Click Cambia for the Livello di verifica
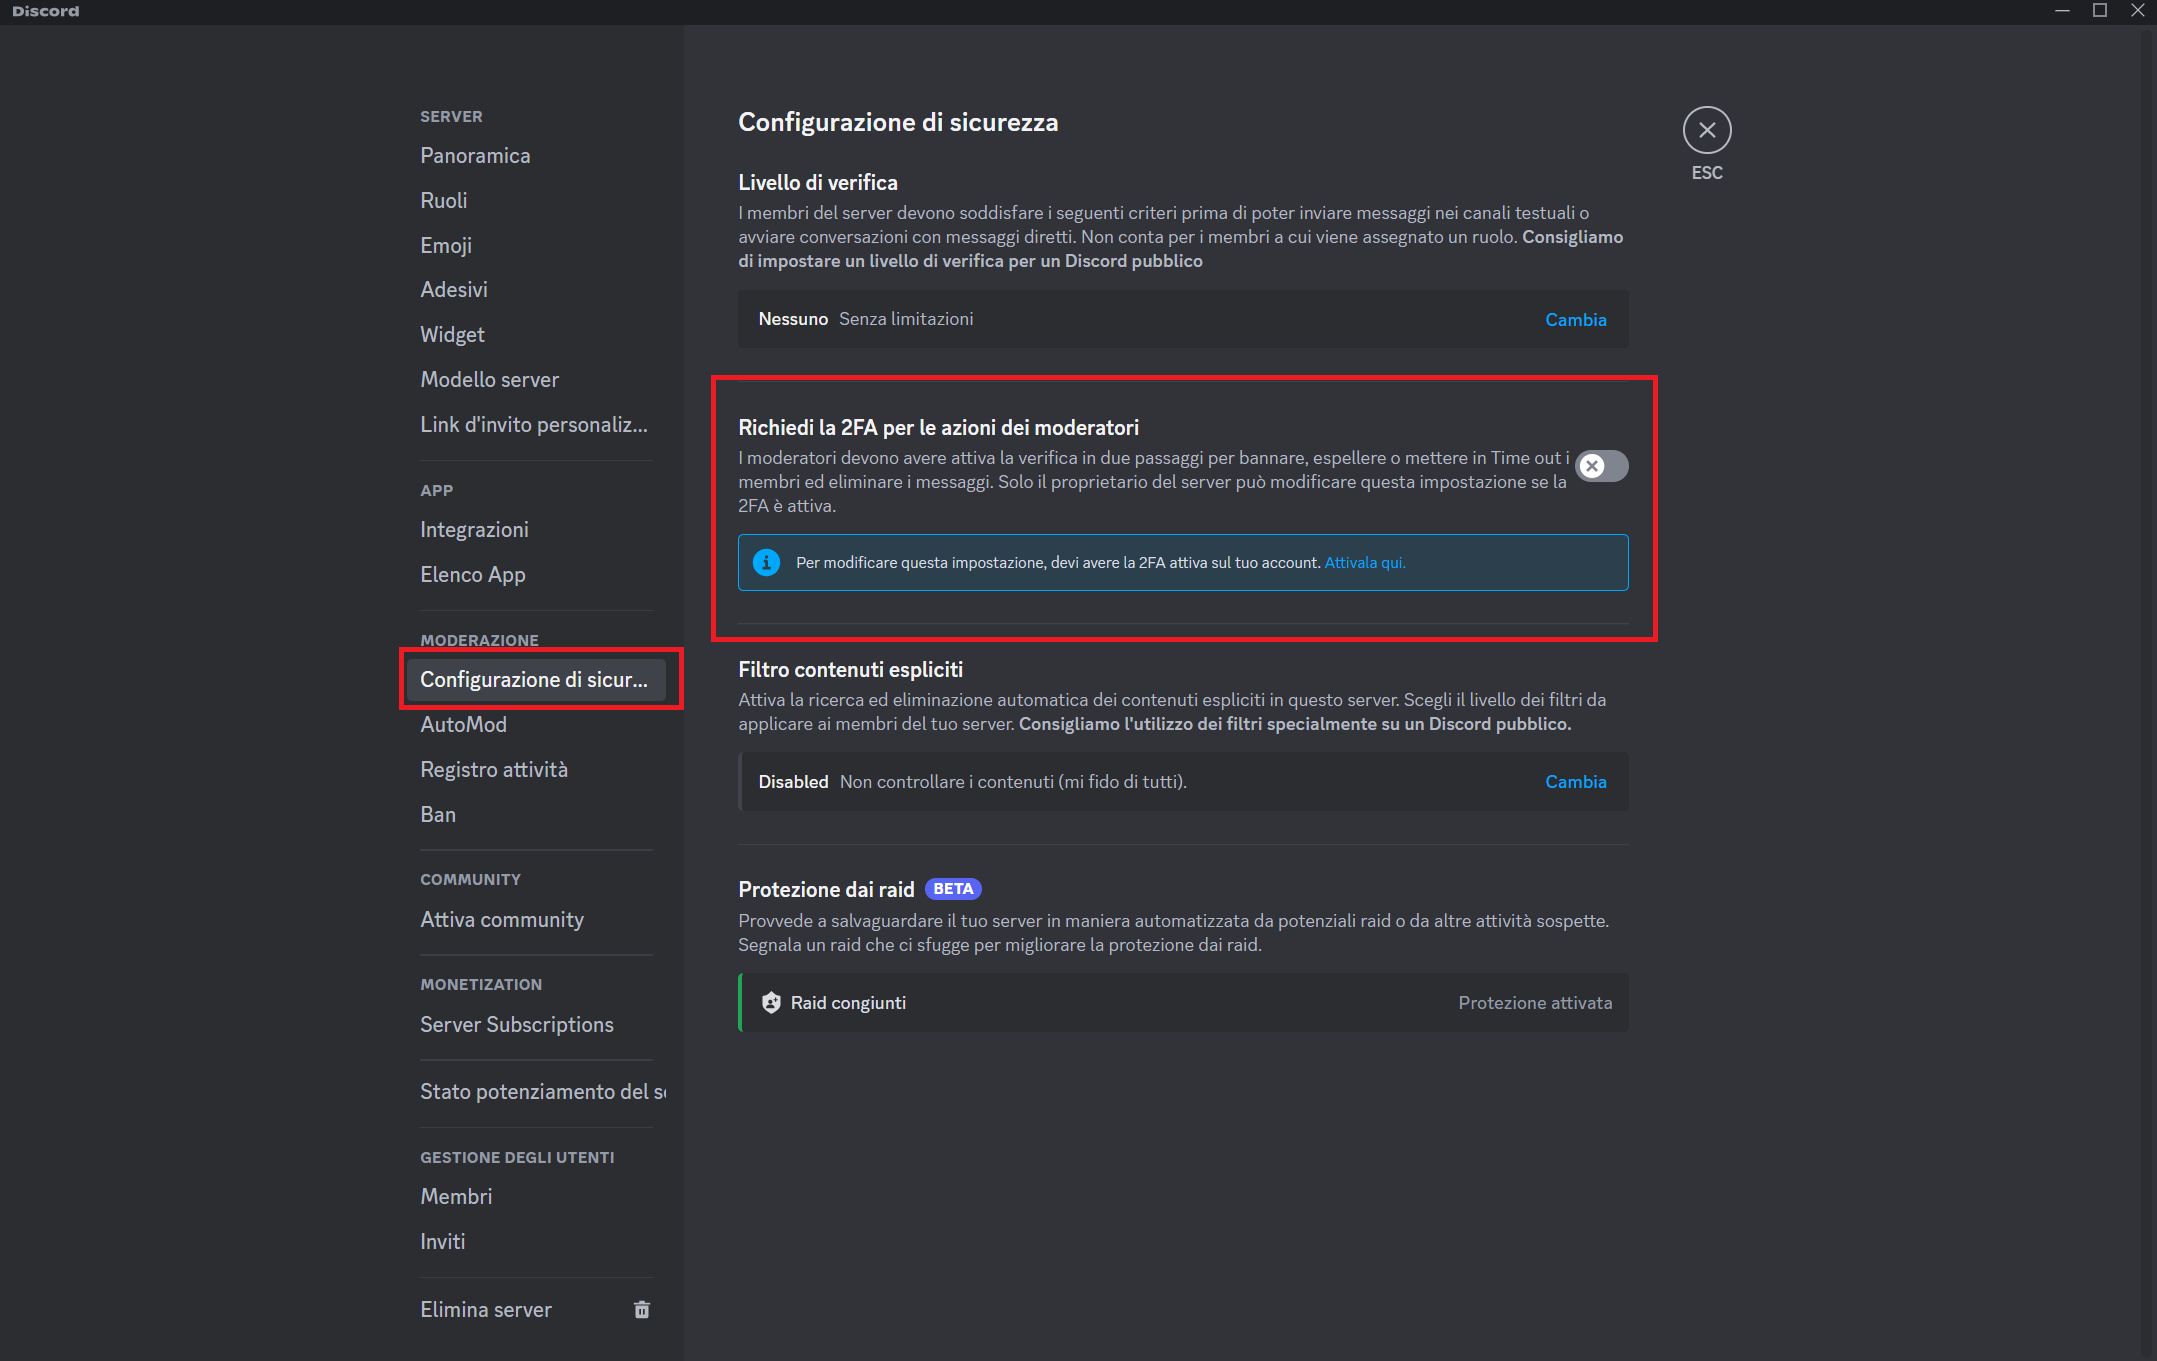The height and width of the screenshot is (1361, 2157). (1575, 318)
